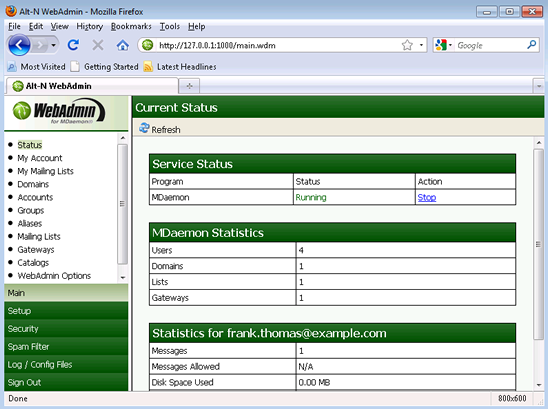The height and width of the screenshot is (409, 548).
Task: Reload the page with the Reload icon
Action: [x=73, y=45]
